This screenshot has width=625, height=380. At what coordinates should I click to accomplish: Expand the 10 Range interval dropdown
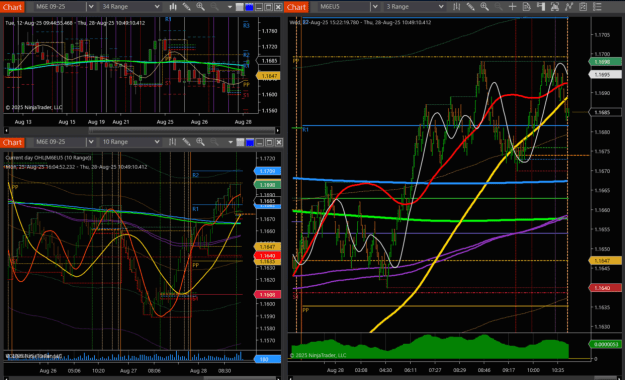[x=157, y=142]
